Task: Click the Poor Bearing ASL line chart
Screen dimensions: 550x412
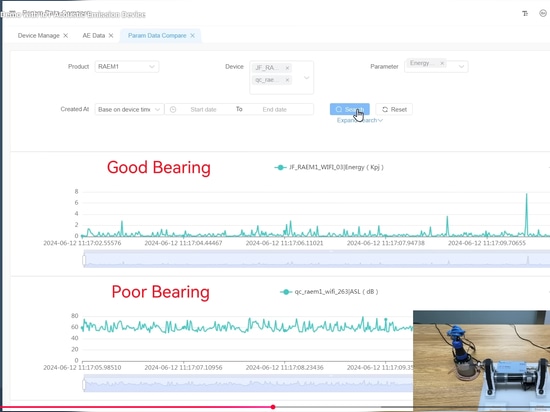Action: pyautogui.click(x=247, y=325)
